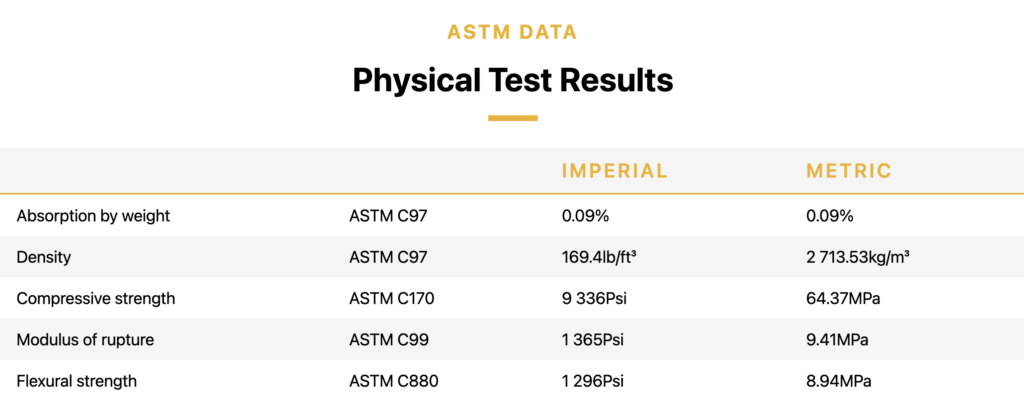Click the Physical Test Results title

513,81
